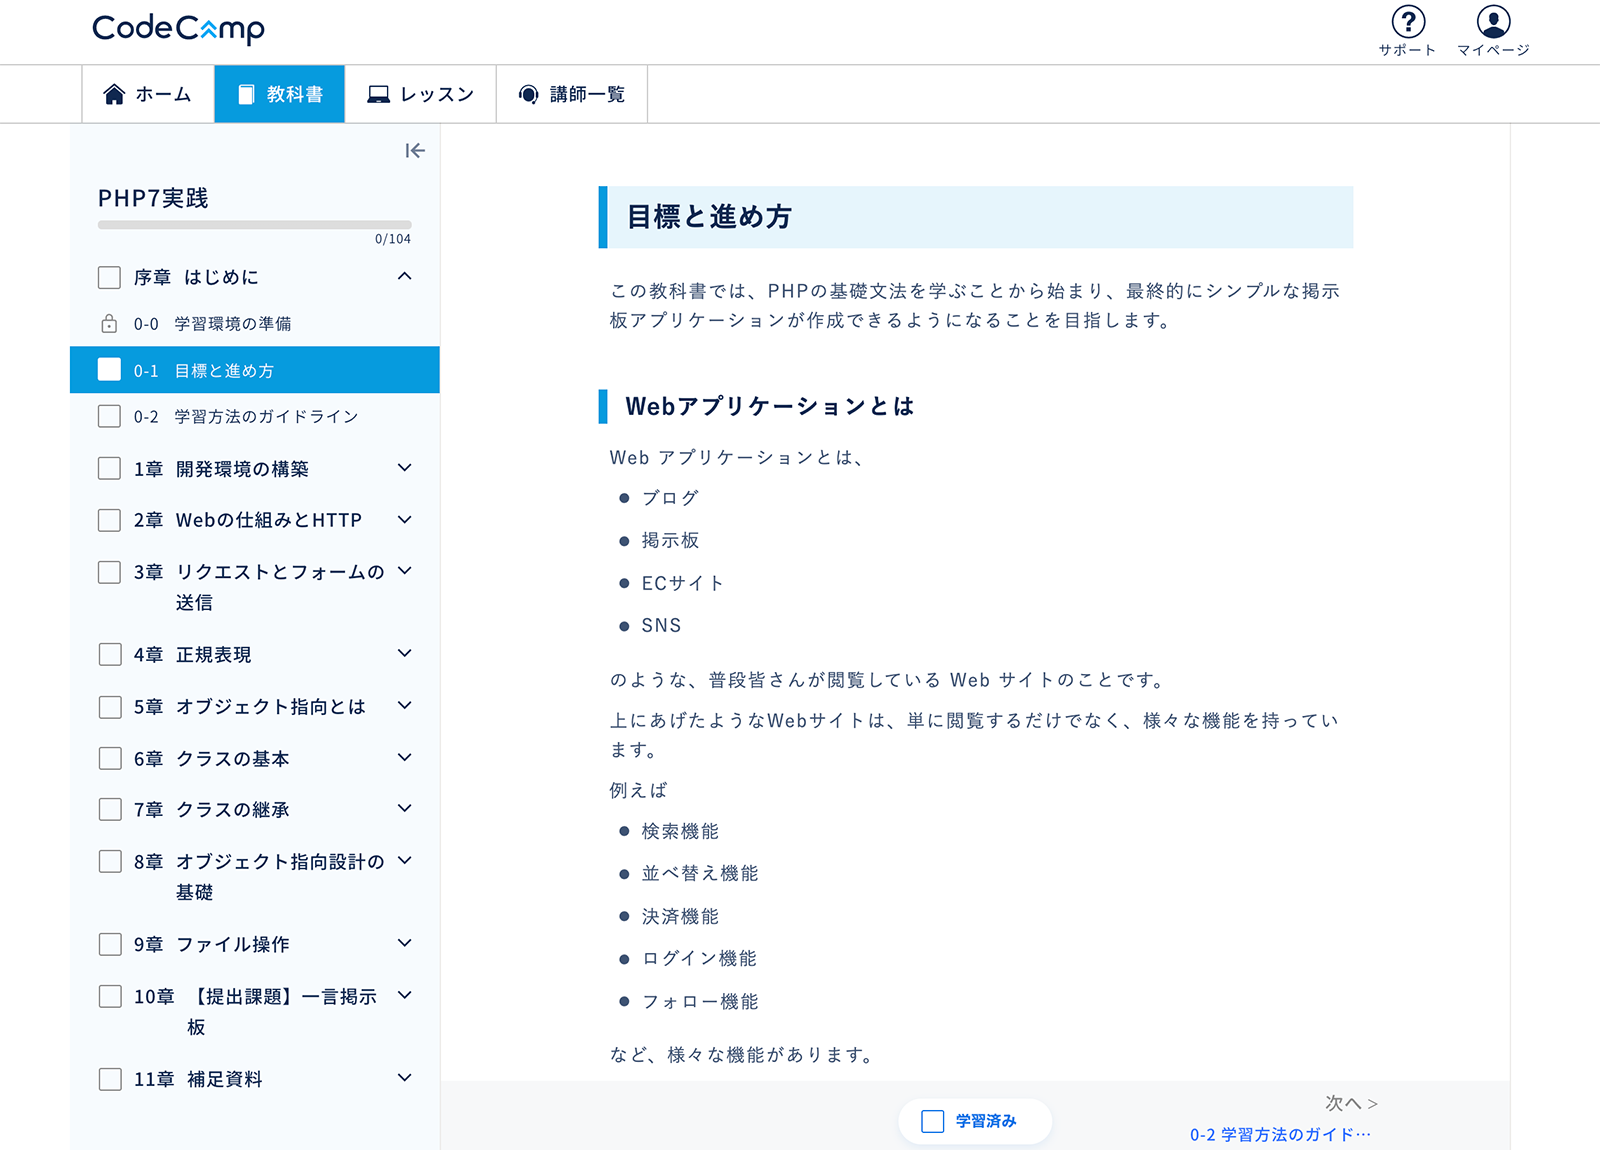
Task: Expand 5章 オブジェクト指向とは chevron
Action: (x=405, y=705)
